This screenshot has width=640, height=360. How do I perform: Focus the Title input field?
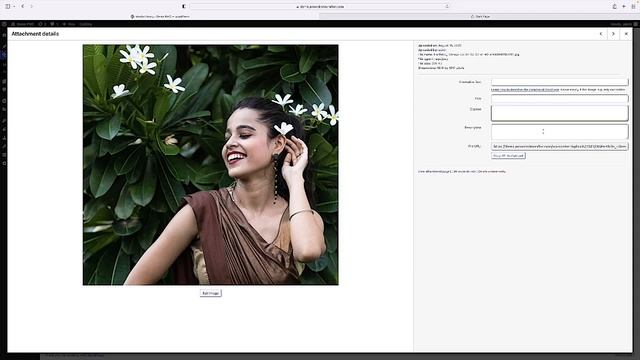point(560,98)
